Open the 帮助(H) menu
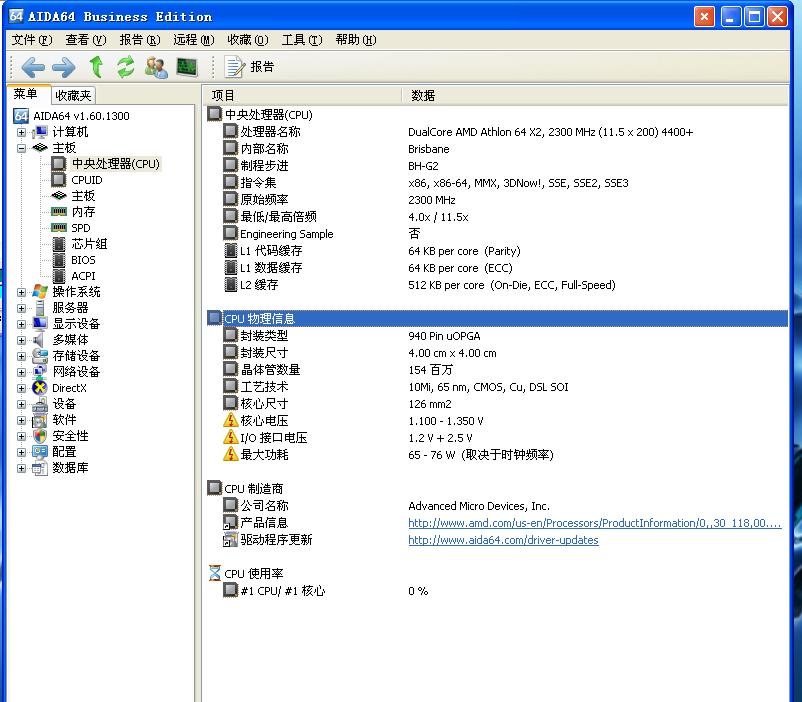This screenshot has width=802, height=702. pos(356,40)
